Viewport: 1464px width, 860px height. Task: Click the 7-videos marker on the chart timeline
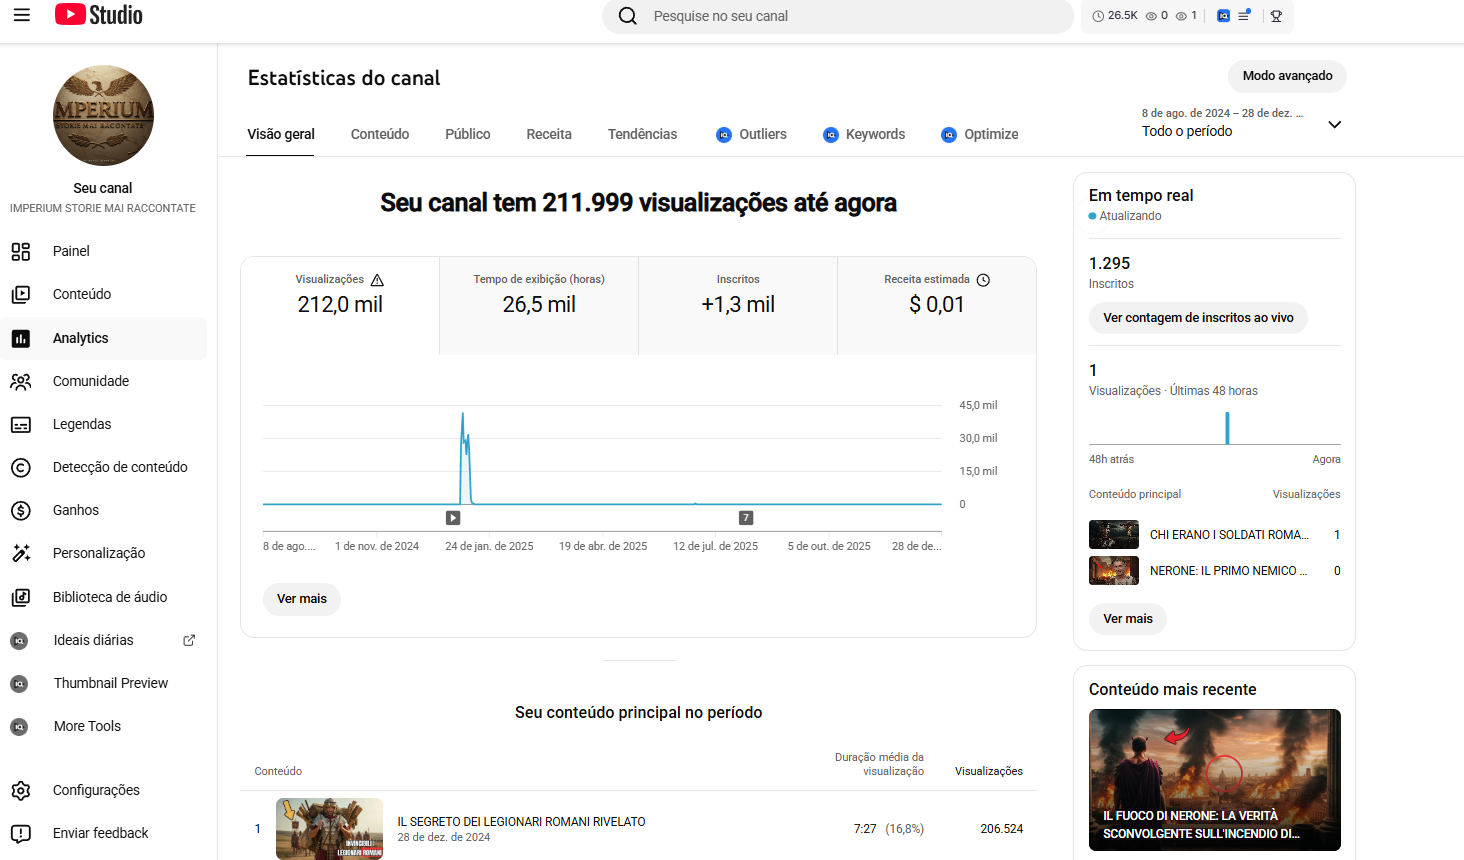coord(746,518)
